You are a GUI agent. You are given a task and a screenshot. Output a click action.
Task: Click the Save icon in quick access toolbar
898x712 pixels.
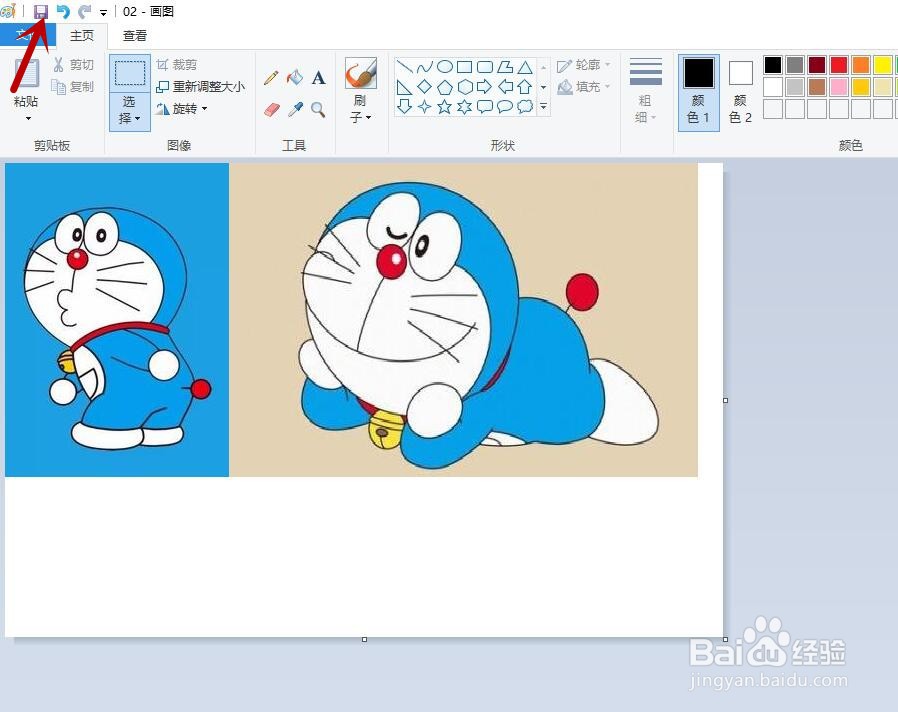pyautogui.click(x=40, y=11)
